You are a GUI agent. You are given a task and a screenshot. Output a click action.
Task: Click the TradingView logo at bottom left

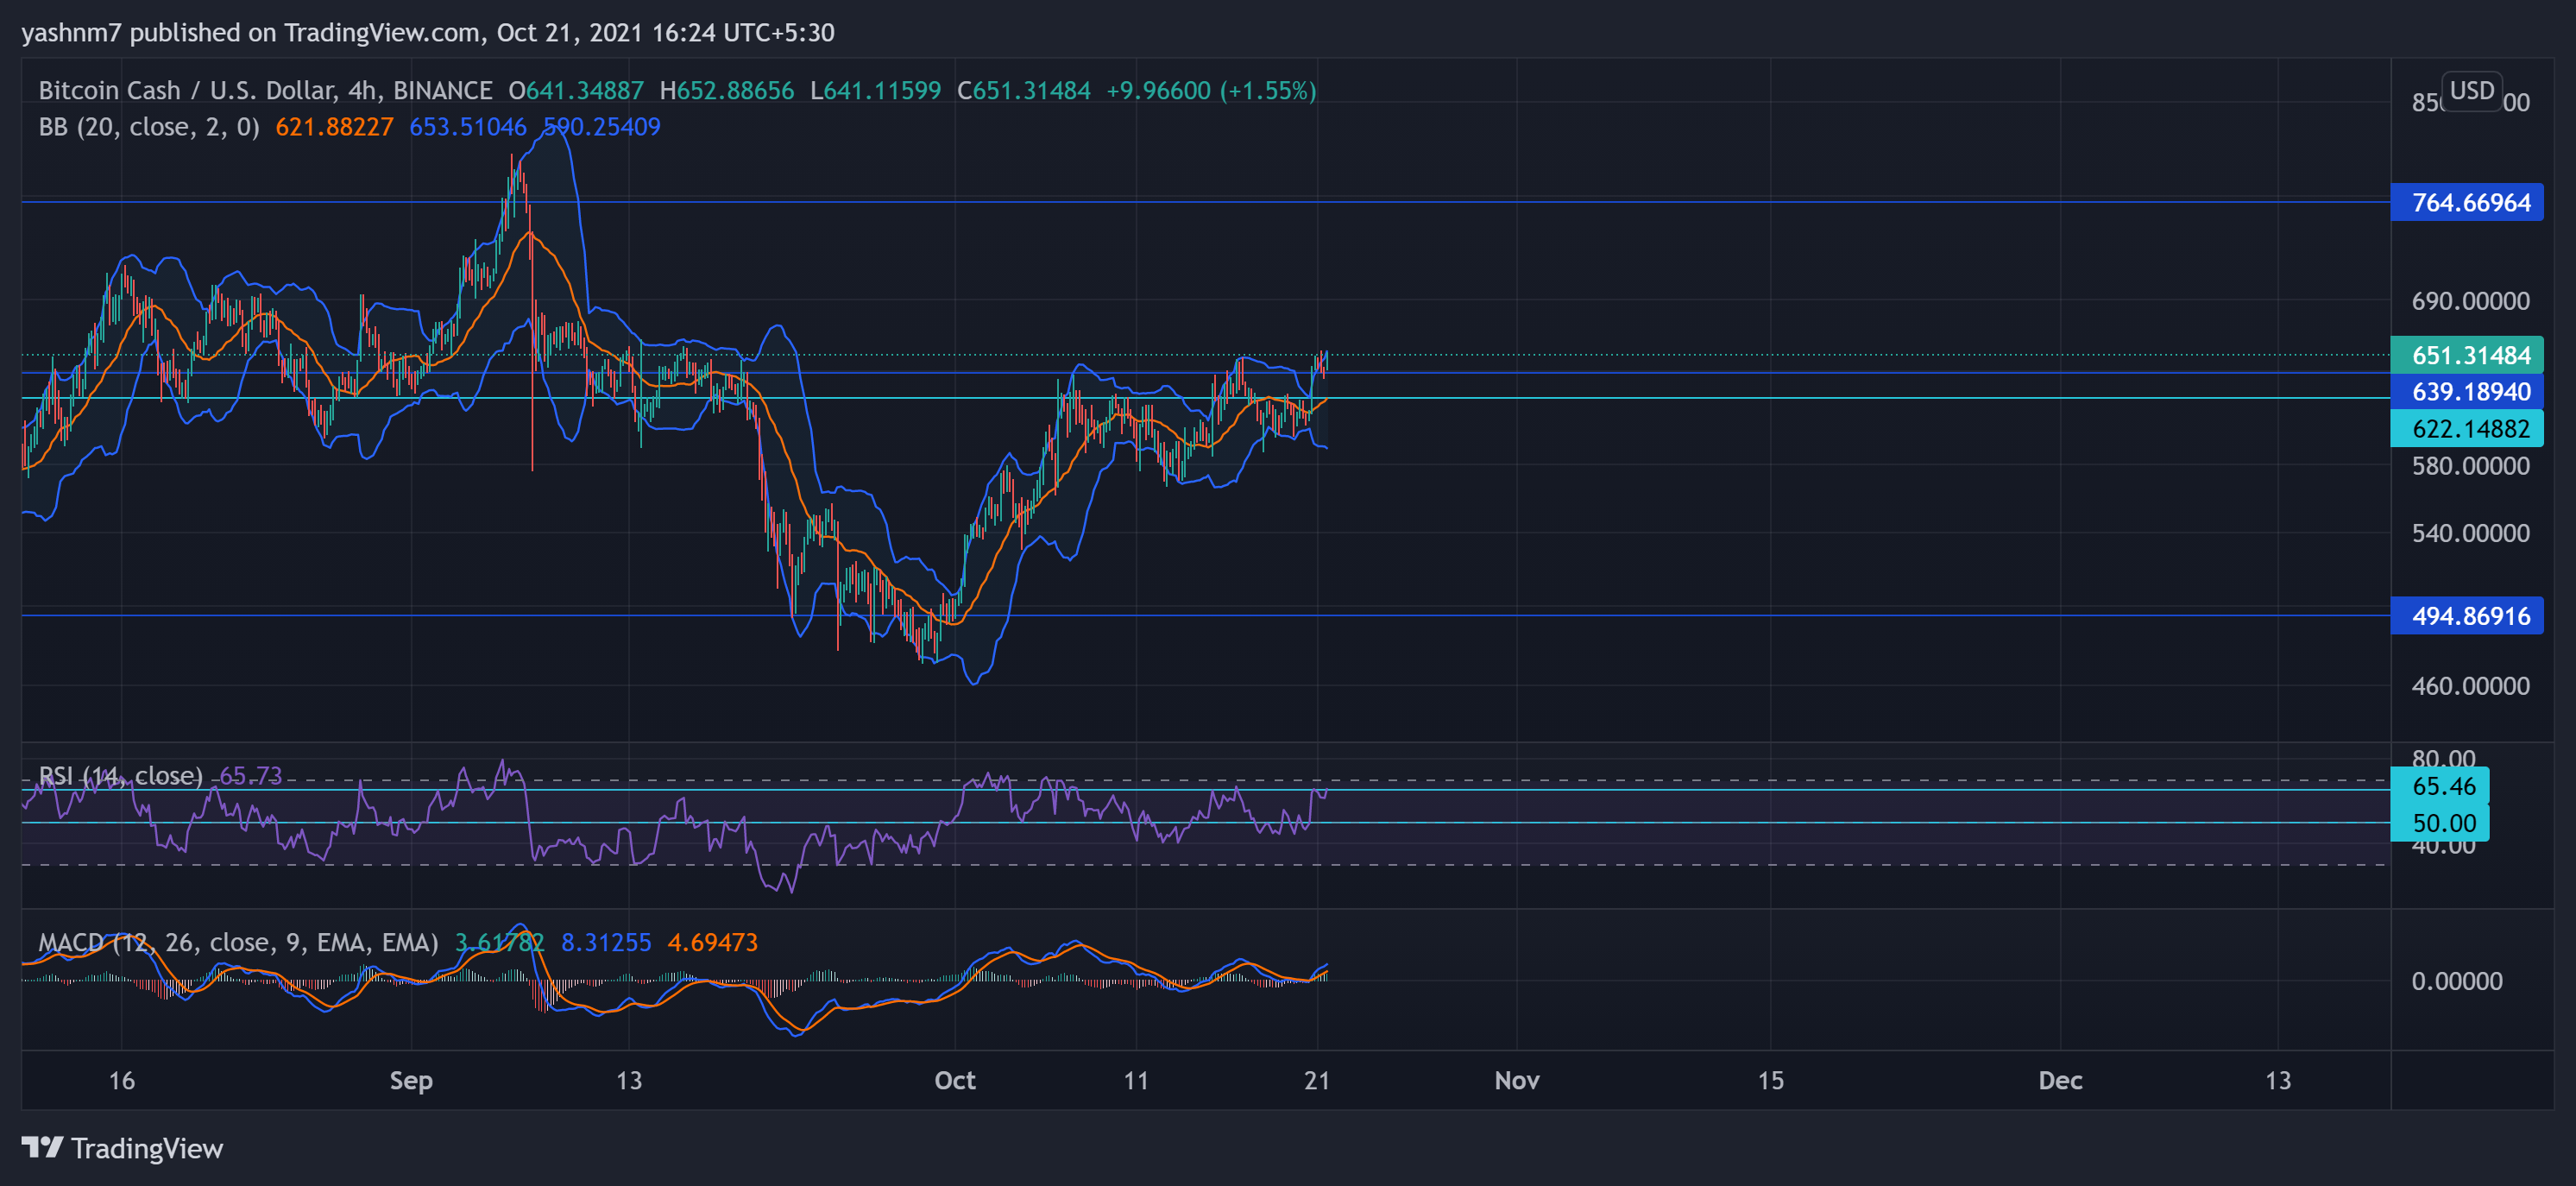[122, 1147]
